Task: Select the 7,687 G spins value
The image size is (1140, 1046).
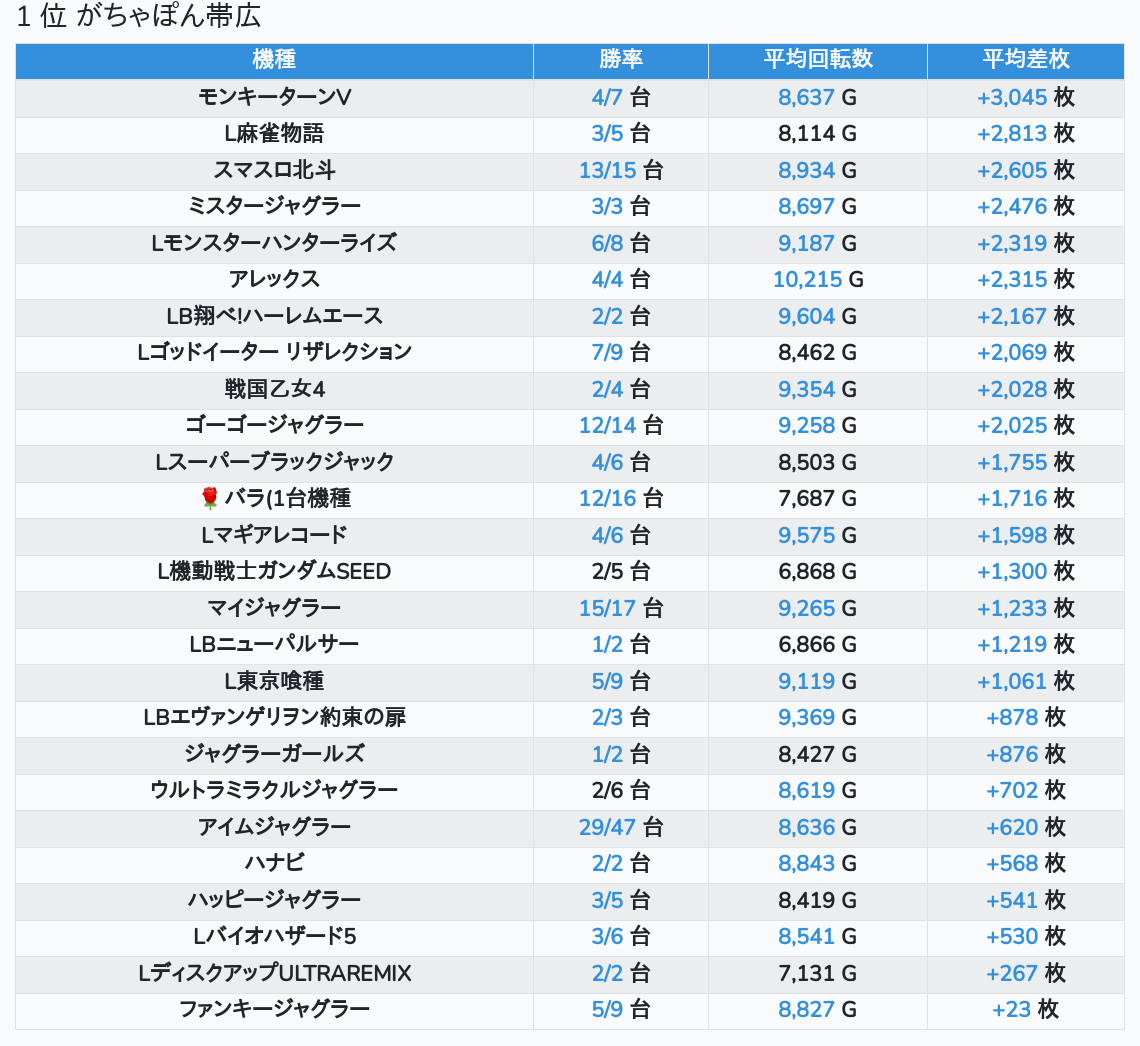Action: tap(817, 499)
